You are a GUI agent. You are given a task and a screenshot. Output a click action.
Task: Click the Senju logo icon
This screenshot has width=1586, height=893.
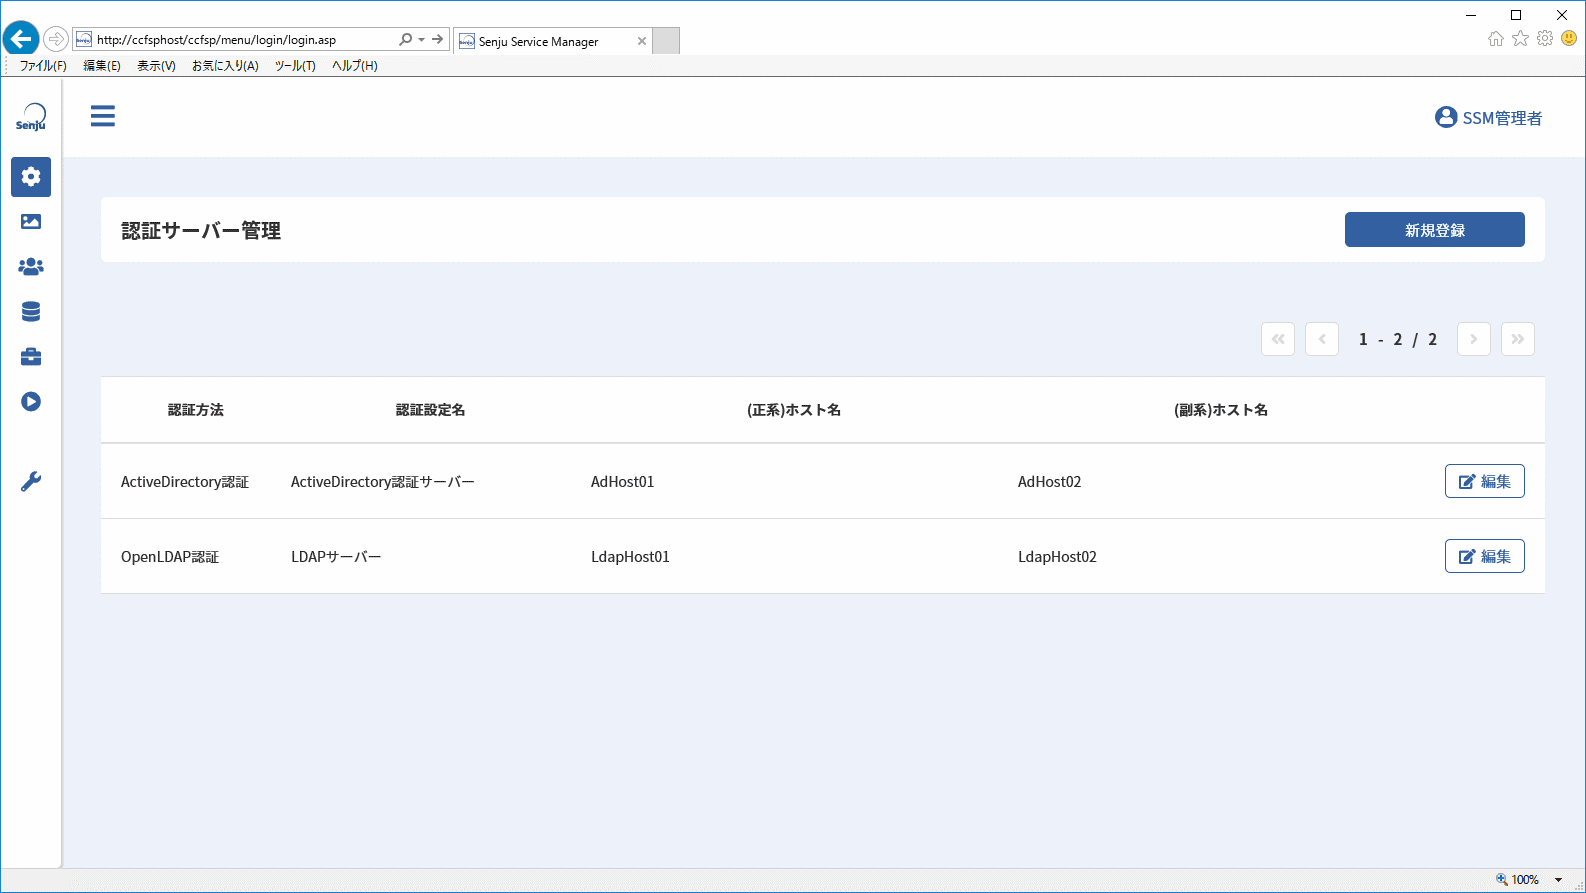pyautogui.click(x=31, y=117)
